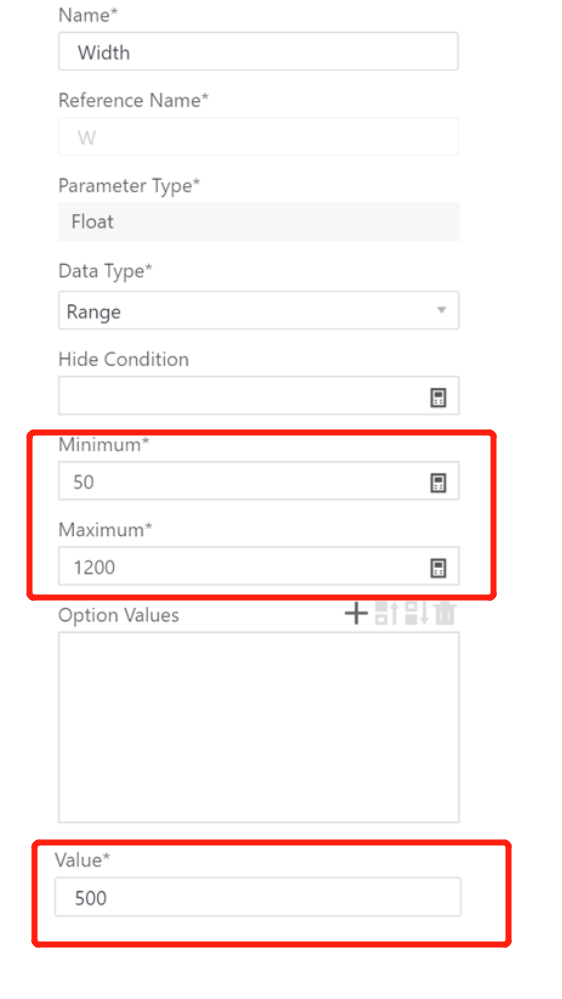Focus the Maximum field showing 1200

[x=242, y=566]
